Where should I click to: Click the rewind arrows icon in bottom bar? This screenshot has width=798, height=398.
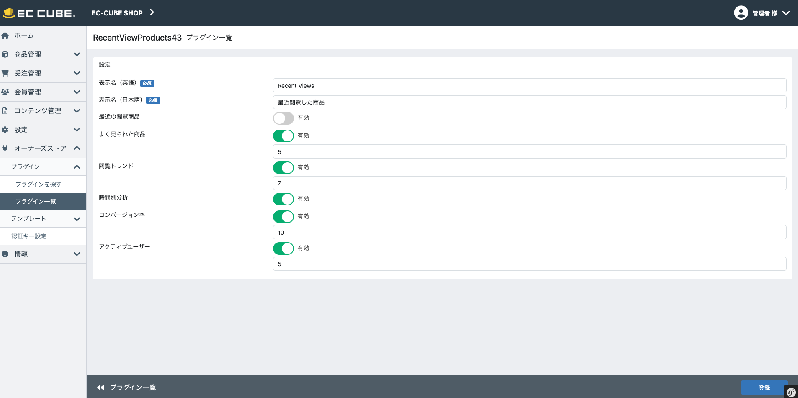point(100,387)
